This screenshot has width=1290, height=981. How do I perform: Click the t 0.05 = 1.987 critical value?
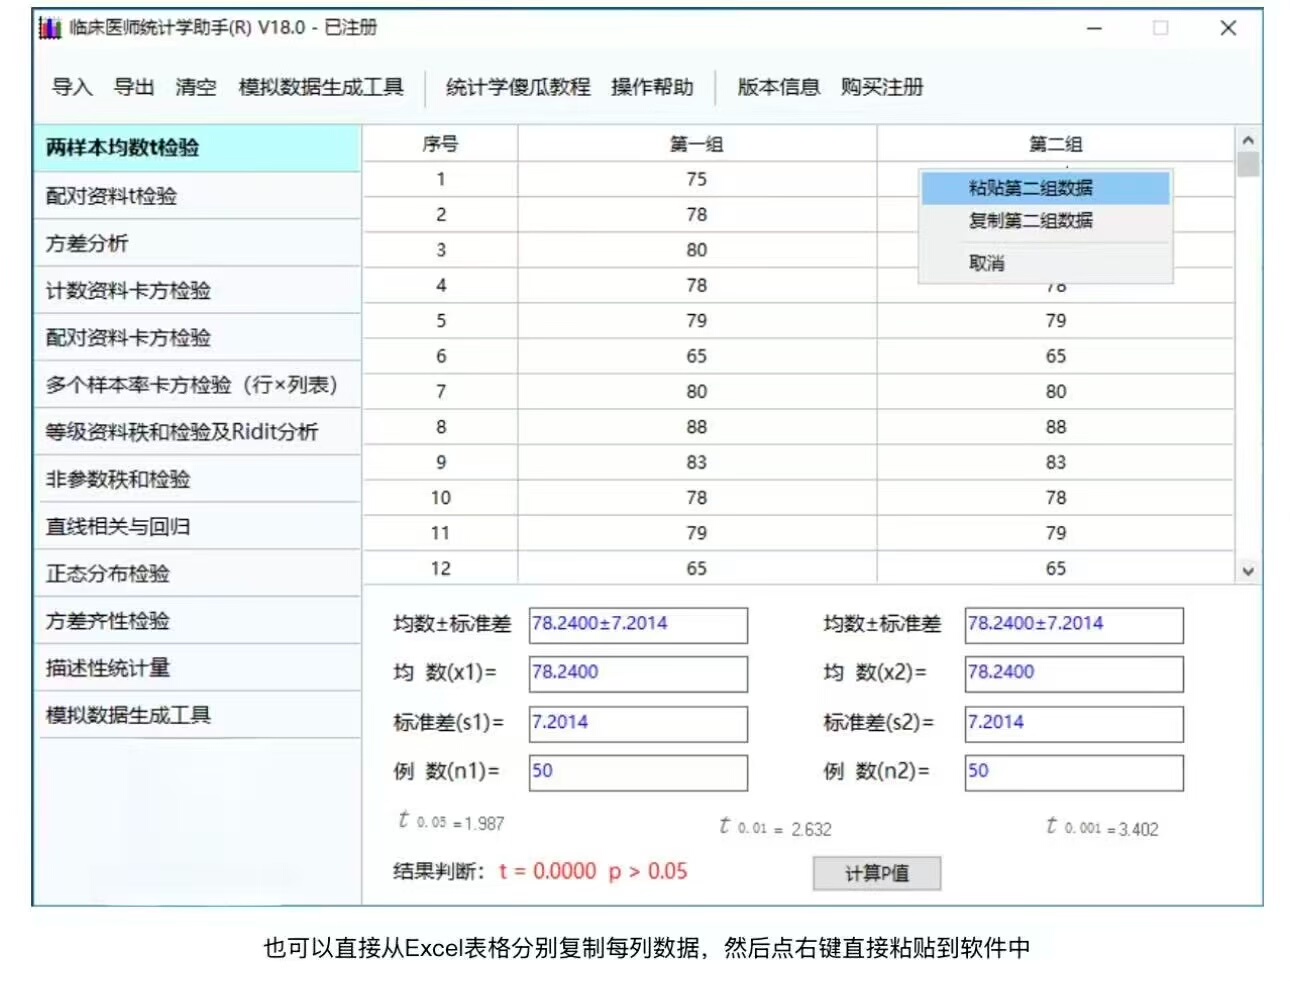point(451,822)
